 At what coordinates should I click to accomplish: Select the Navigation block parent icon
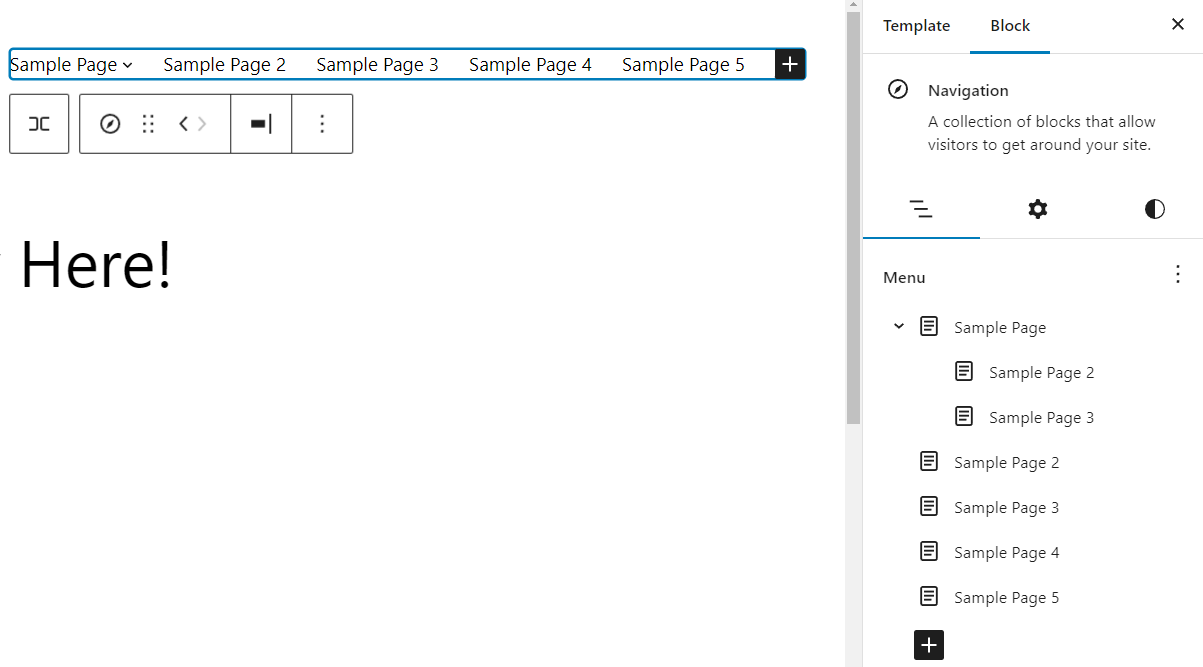tap(110, 123)
